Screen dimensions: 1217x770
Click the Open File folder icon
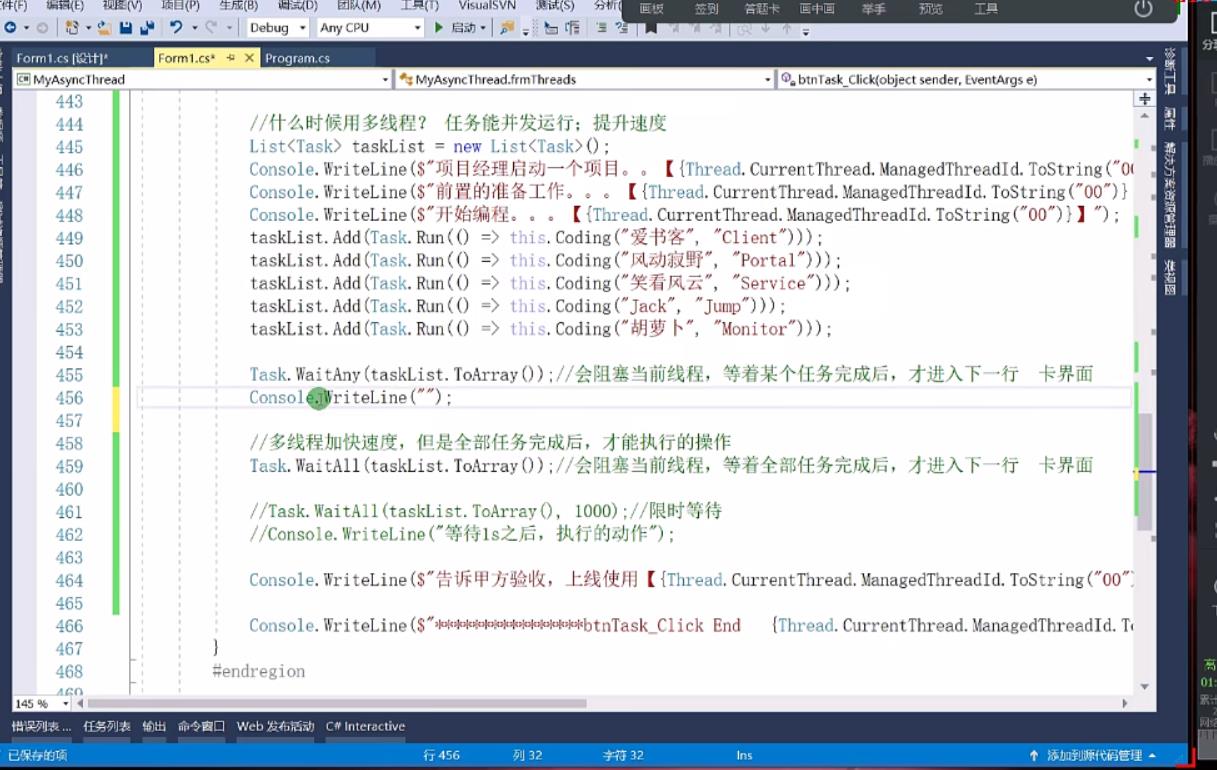pyautogui.click(x=103, y=28)
